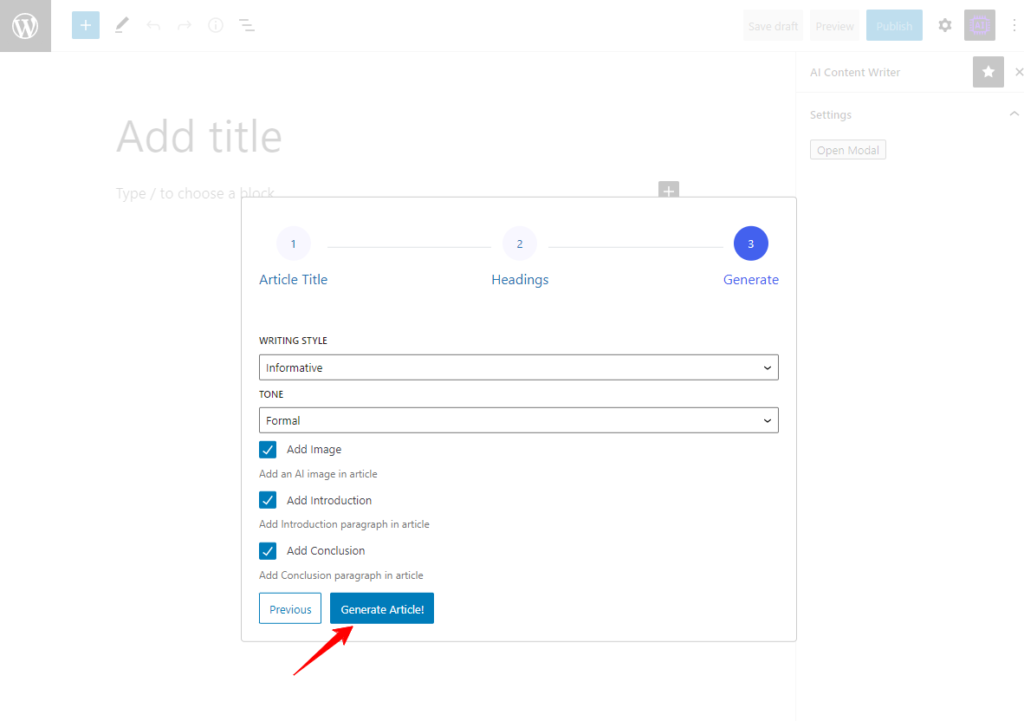Click the Previous button

pos(290,609)
